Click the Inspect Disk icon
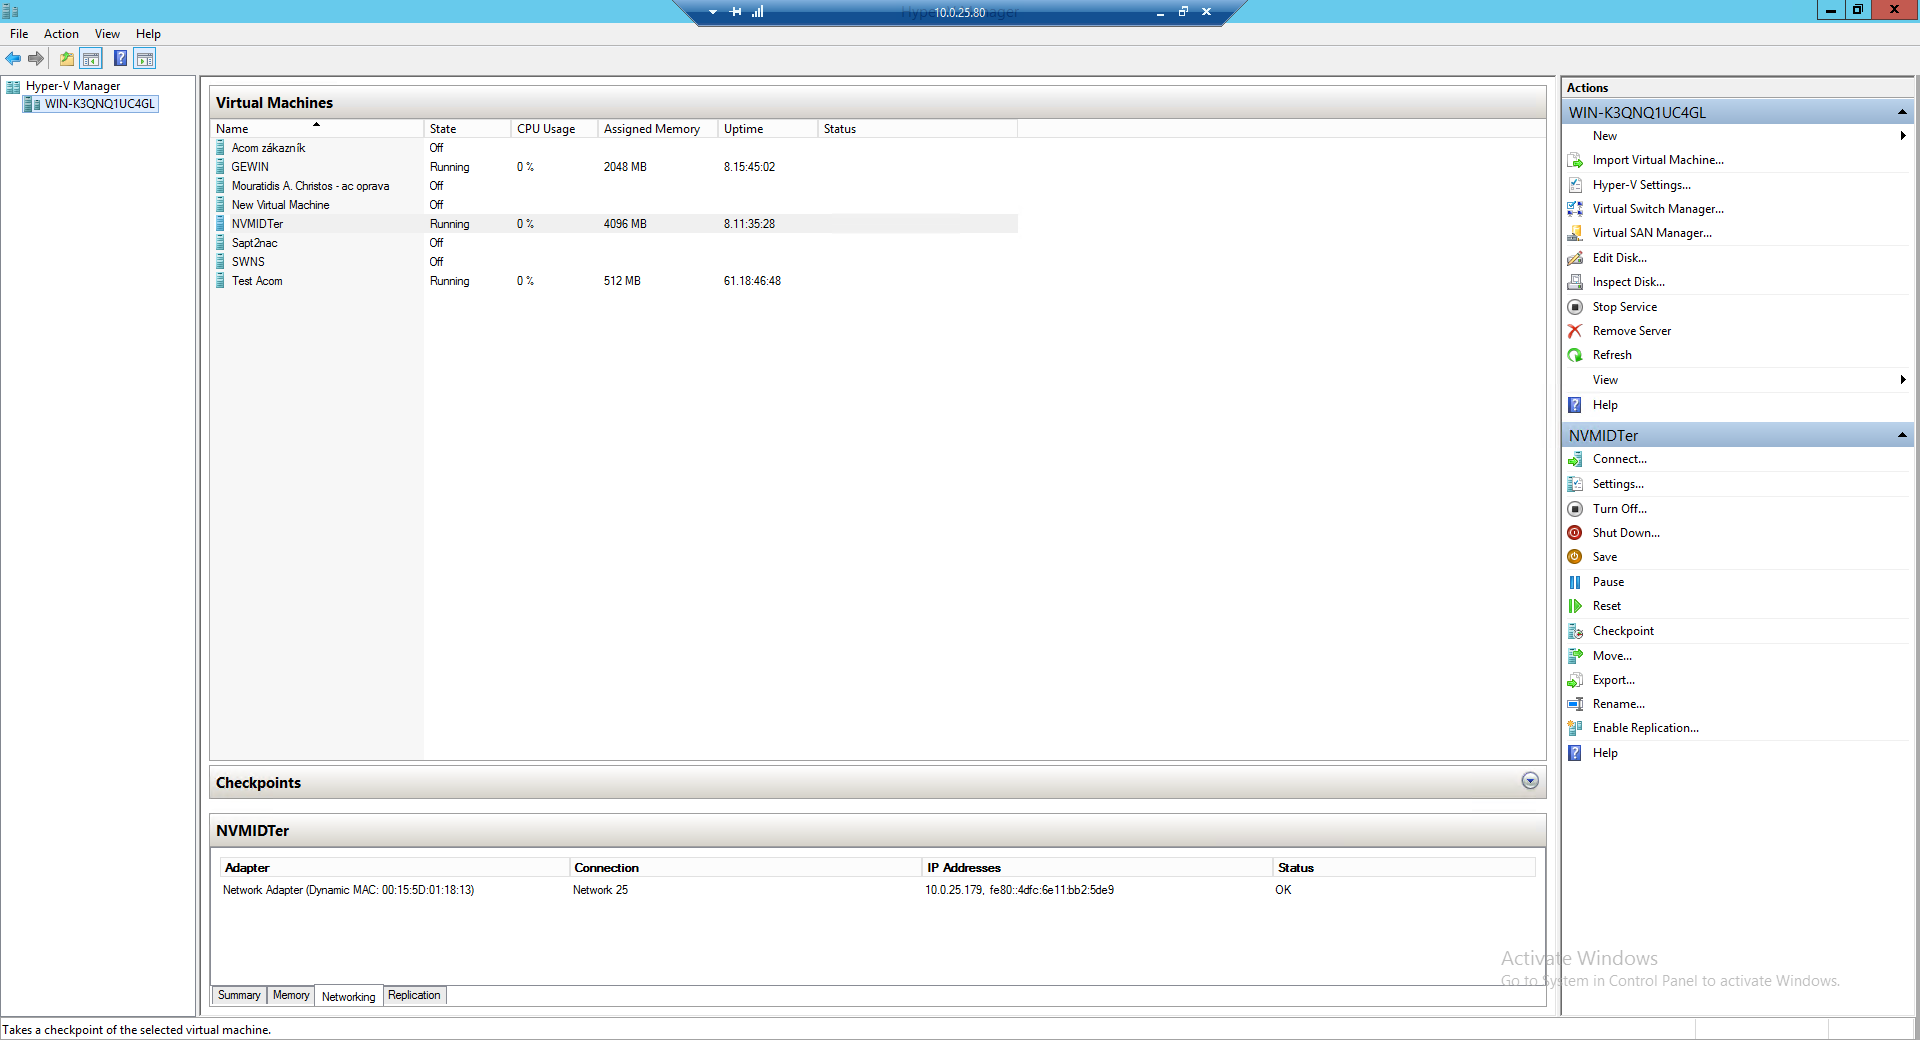 click(1575, 282)
